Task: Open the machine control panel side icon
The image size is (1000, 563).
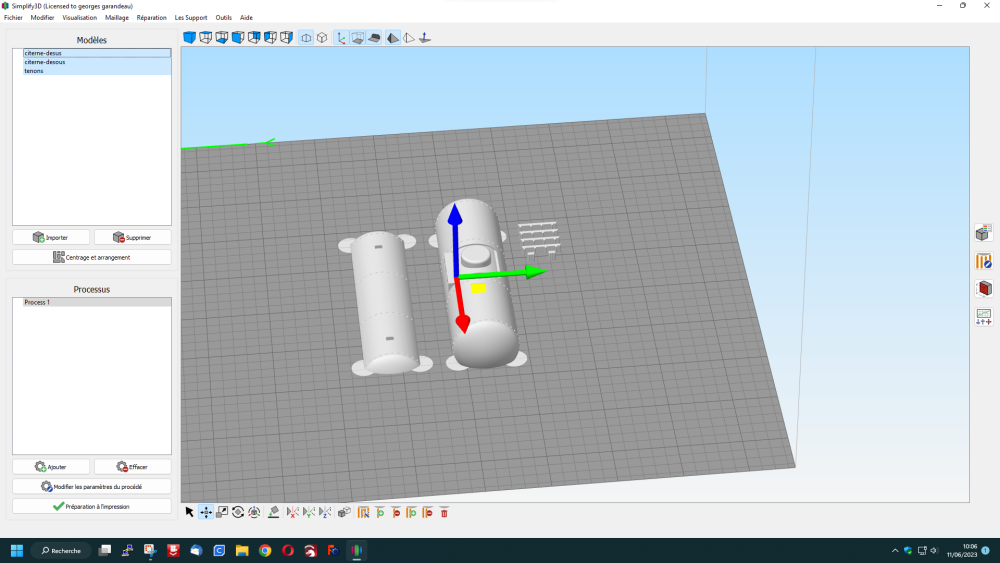Action: click(x=983, y=317)
